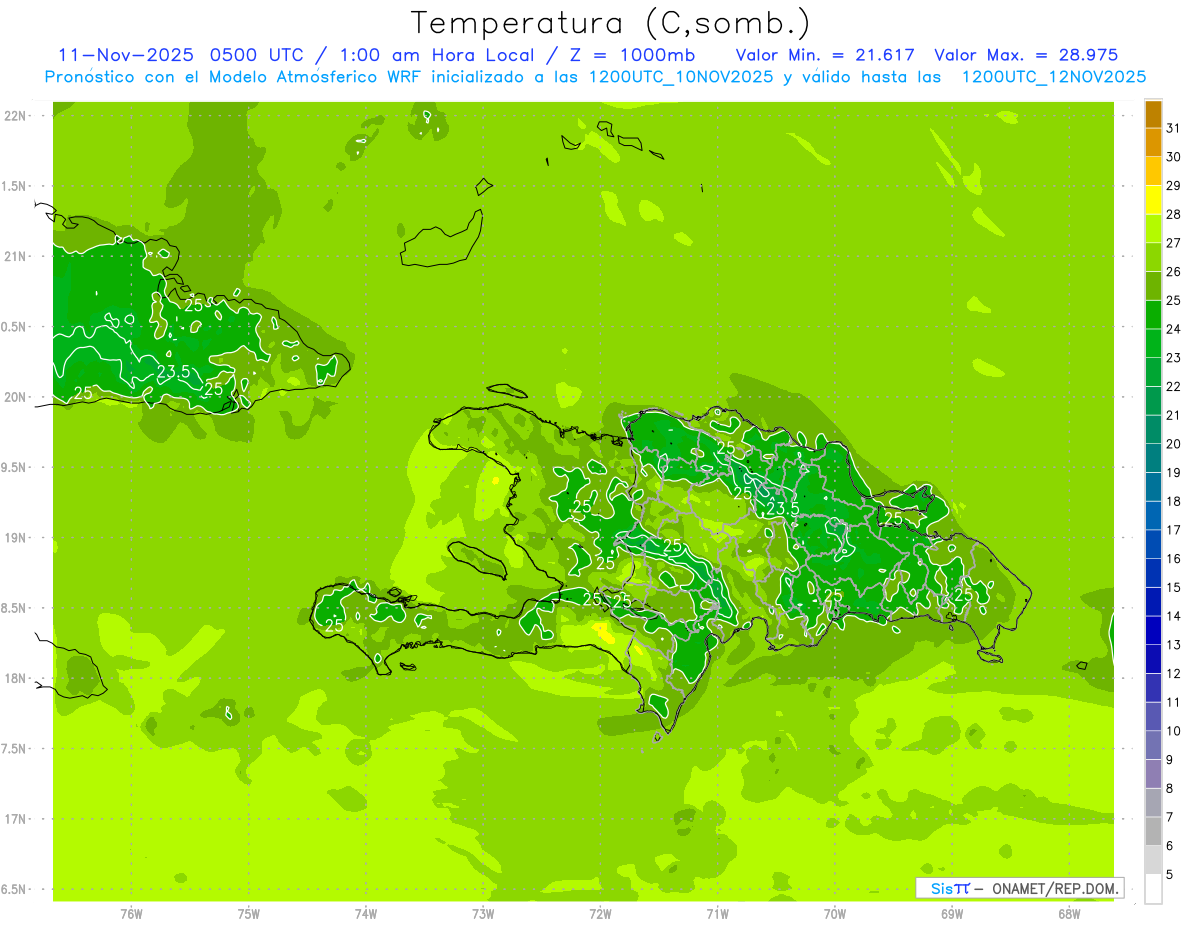
Task: Click the 'Valor Max. = 28.975' text
Action: pyautogui.click(x=1026, y=55)
